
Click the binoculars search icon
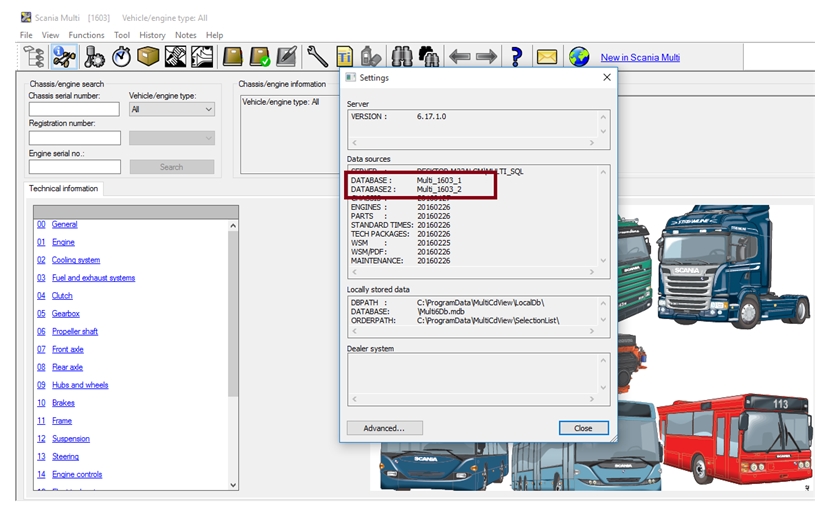(402, 56)
